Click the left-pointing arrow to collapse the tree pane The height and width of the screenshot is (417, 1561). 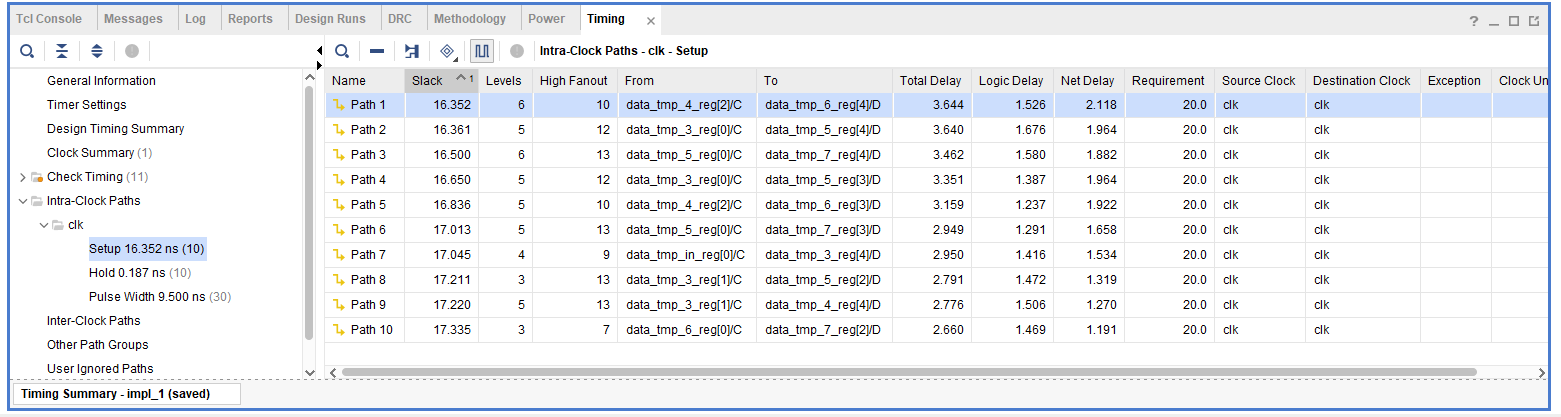coord(319,50)
